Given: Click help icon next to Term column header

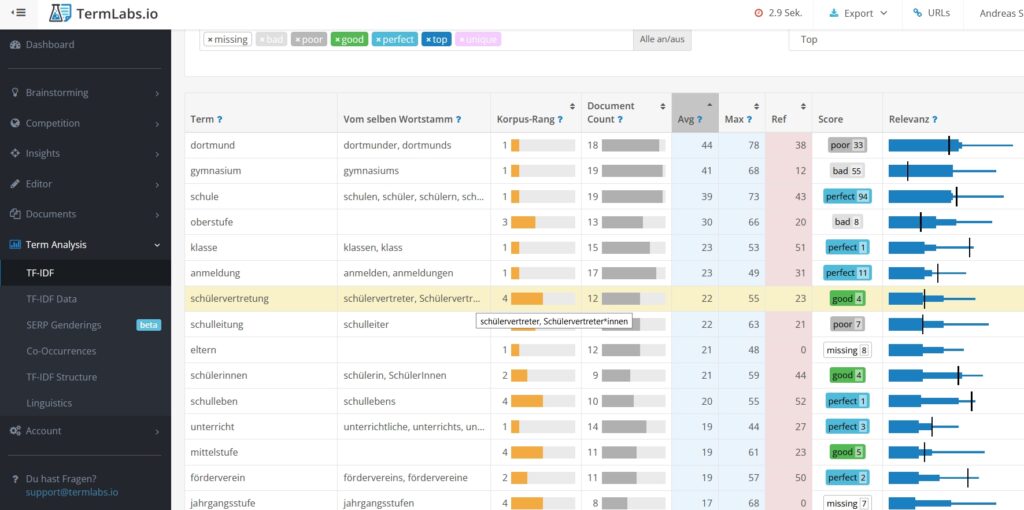Looking at the screenshot, I should pyautogui.click(x=219, y=120).
